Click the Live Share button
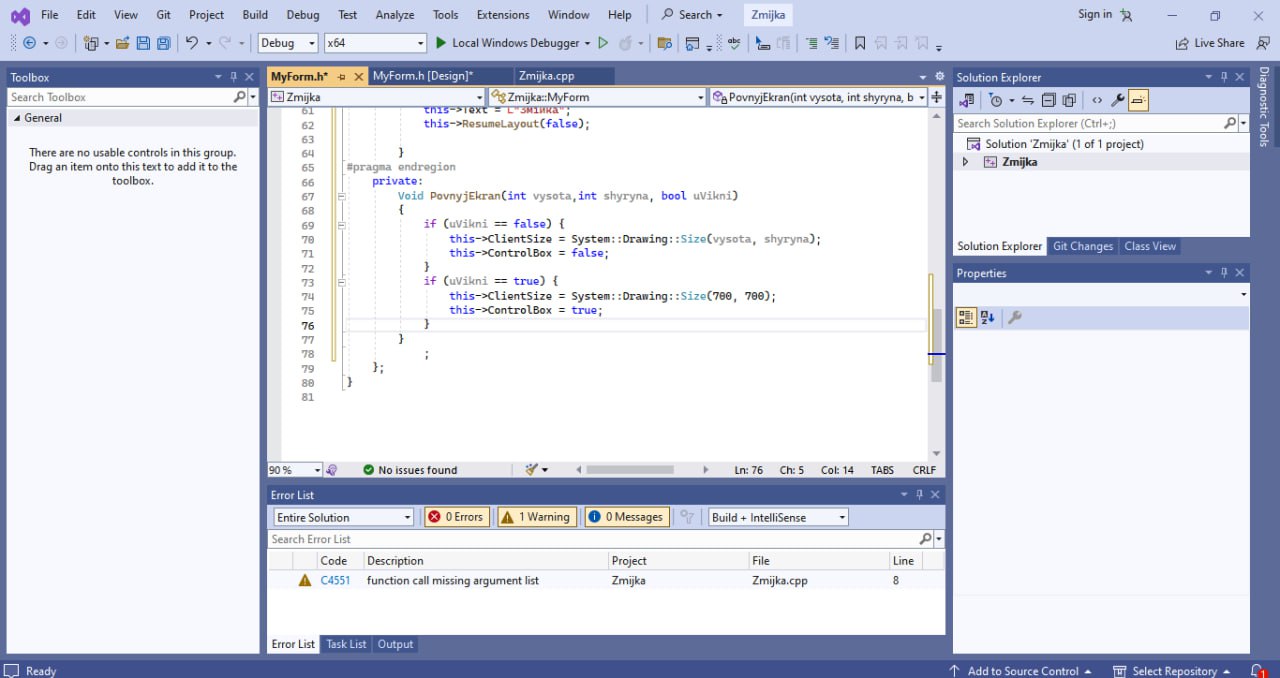The height and width of the screenshot is (678, 1280). (x=1210, y=43)
